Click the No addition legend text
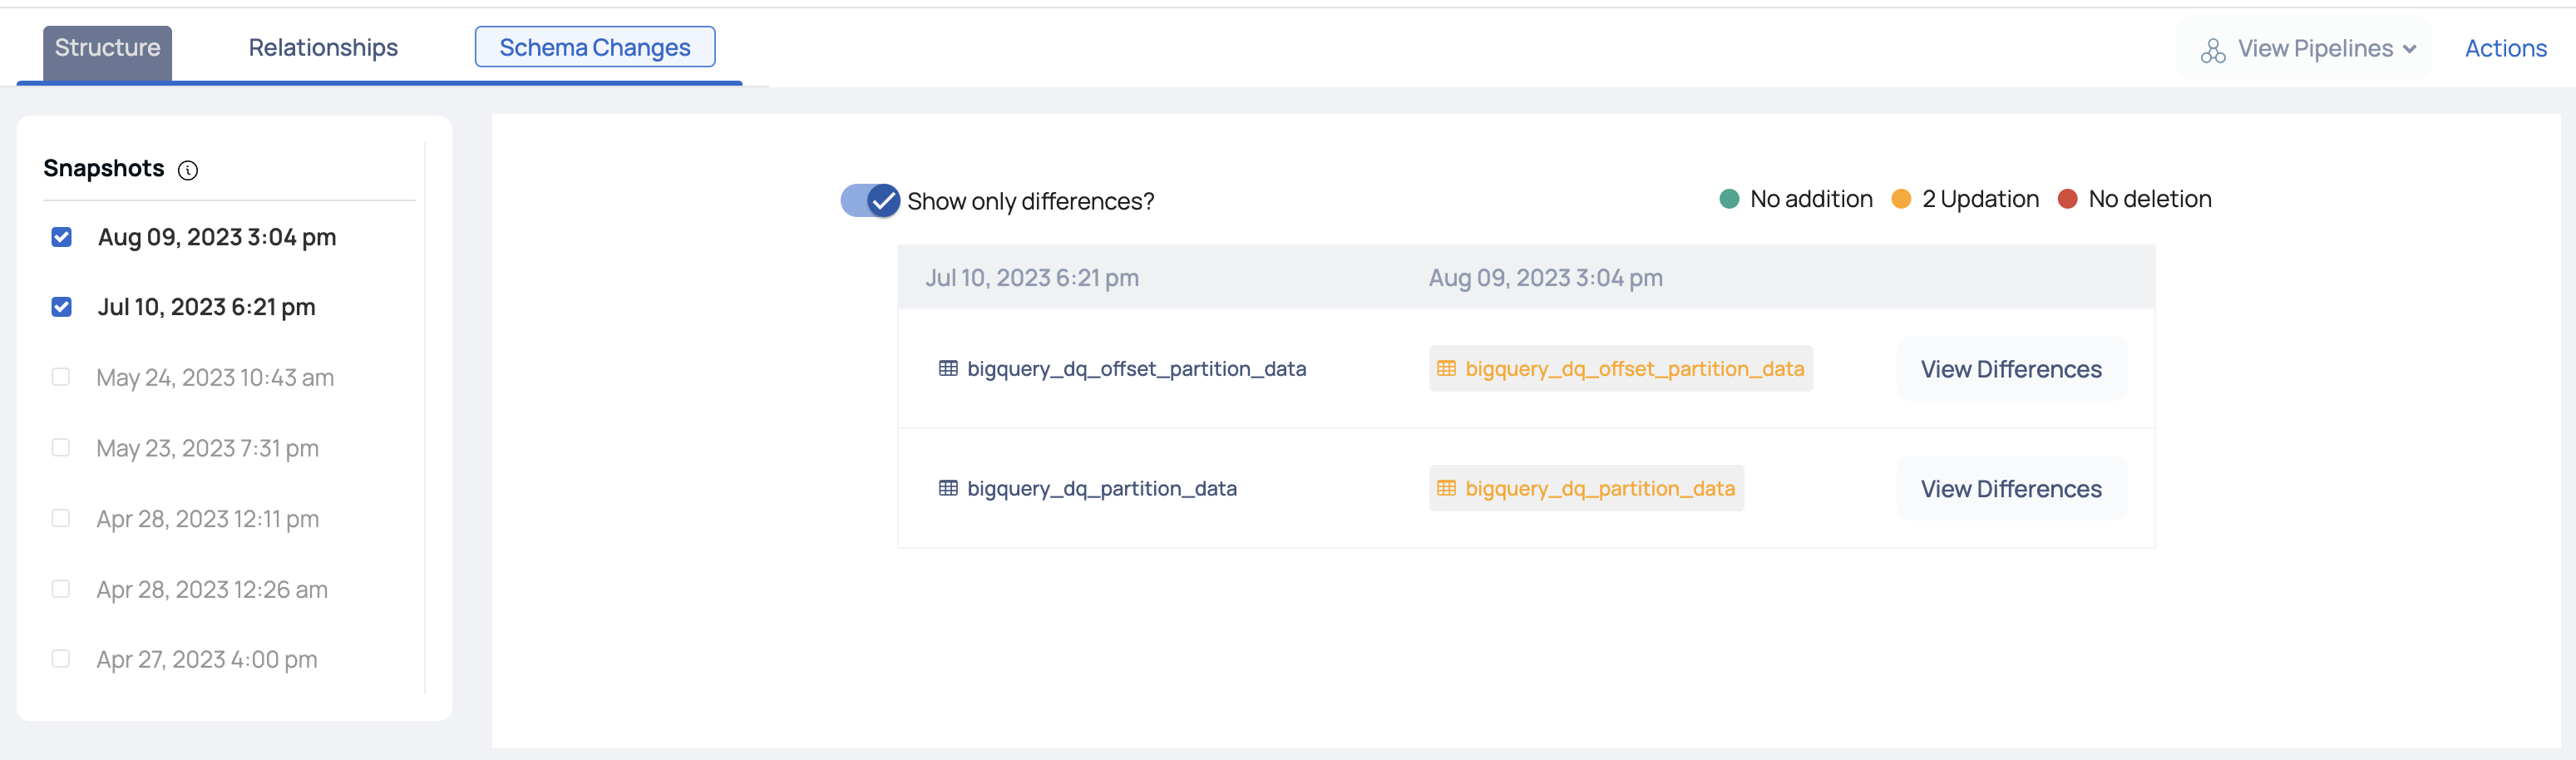 point(1811,199)
